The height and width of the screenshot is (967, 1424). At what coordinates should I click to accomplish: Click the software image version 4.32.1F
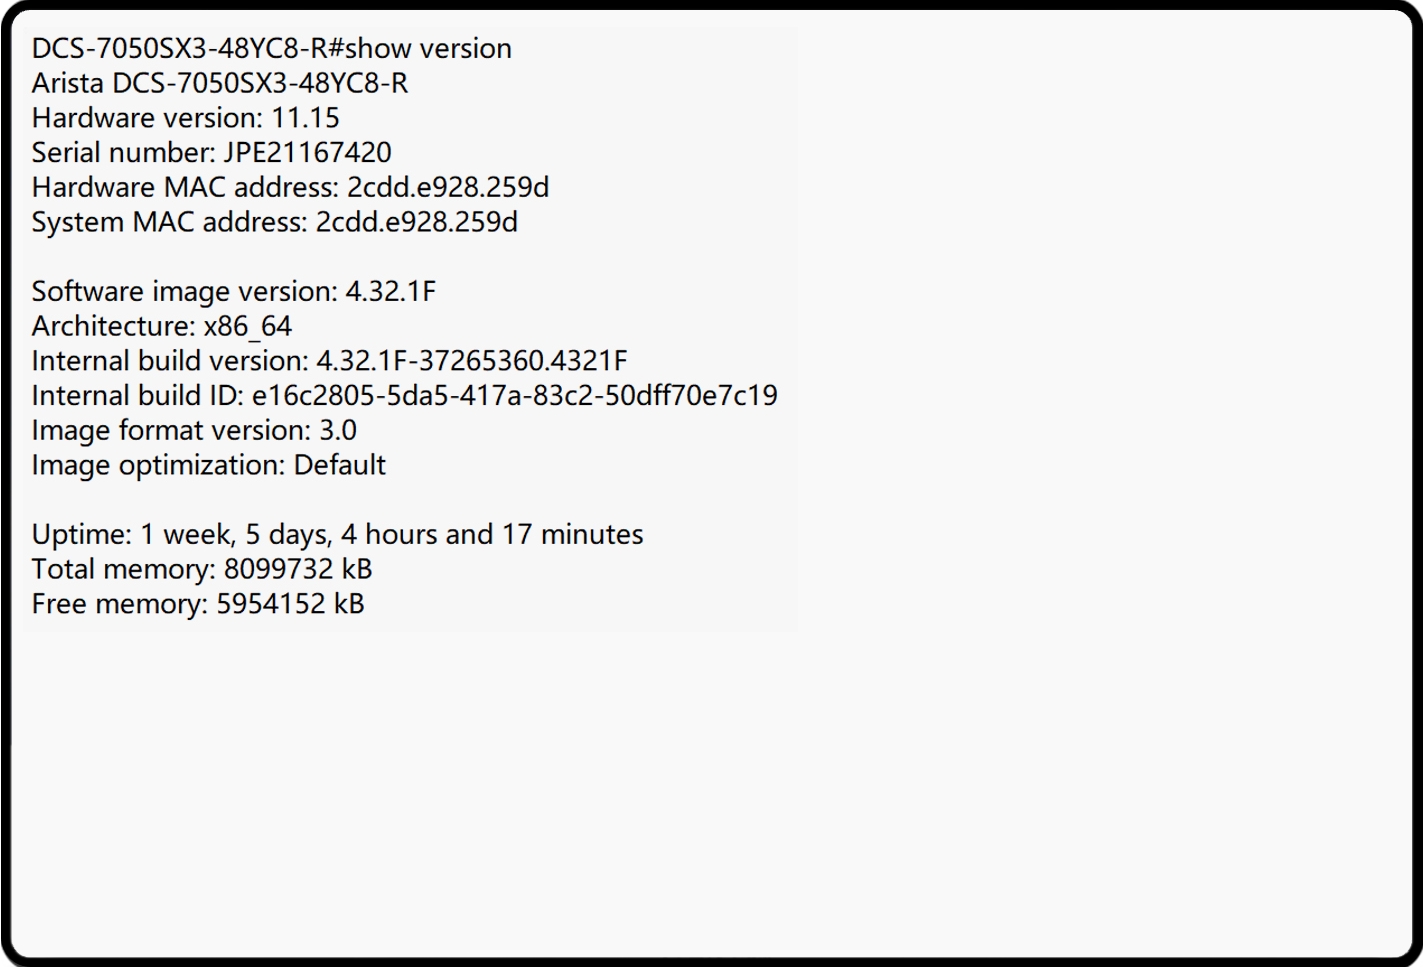(x=390, y=292)
